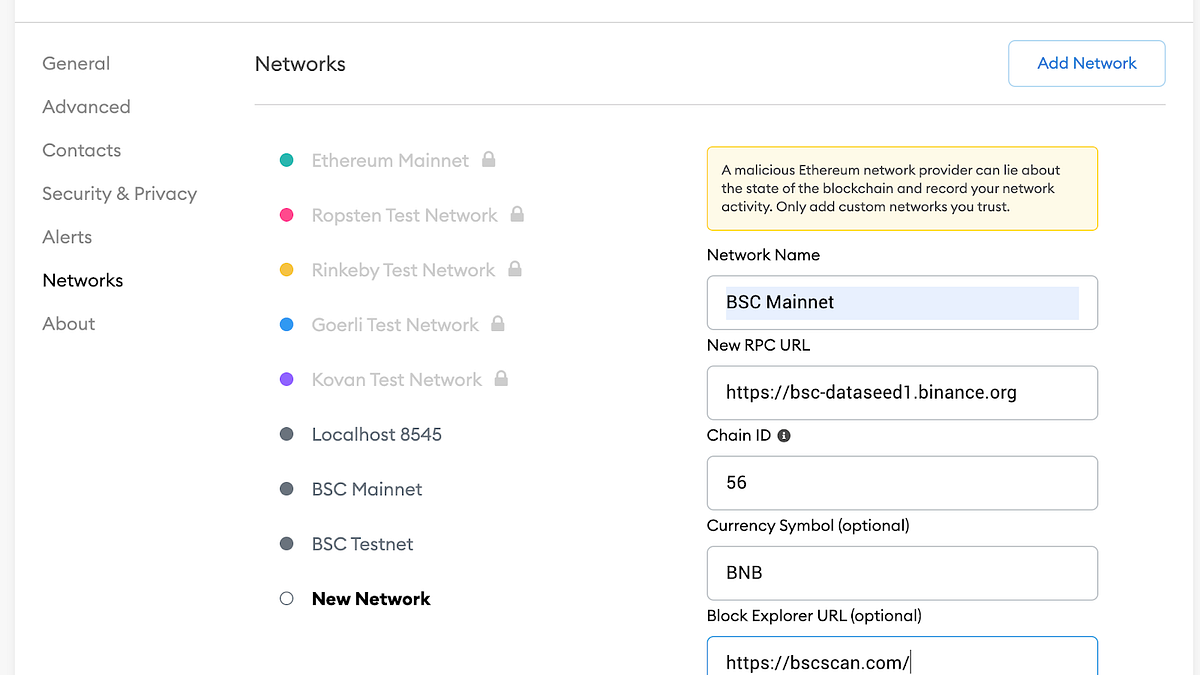The image size is (1200, 675).
Task: Select Localhost 8545 network
Action: tap(376, 435)
